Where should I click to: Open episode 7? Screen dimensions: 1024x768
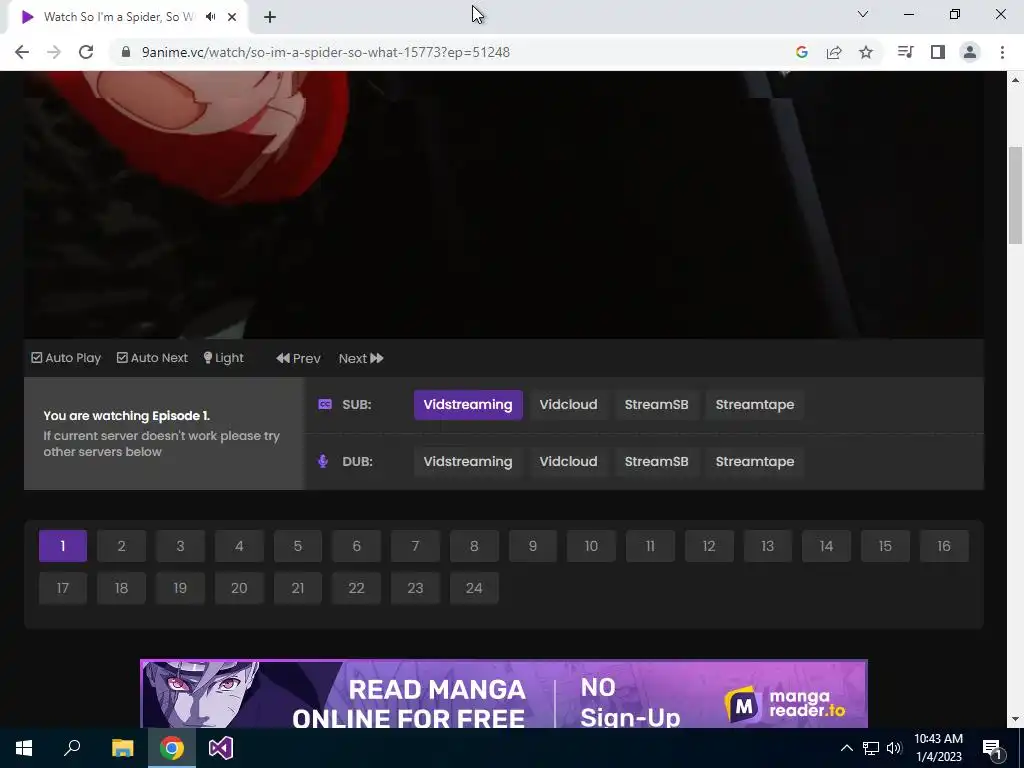(415, 546)
